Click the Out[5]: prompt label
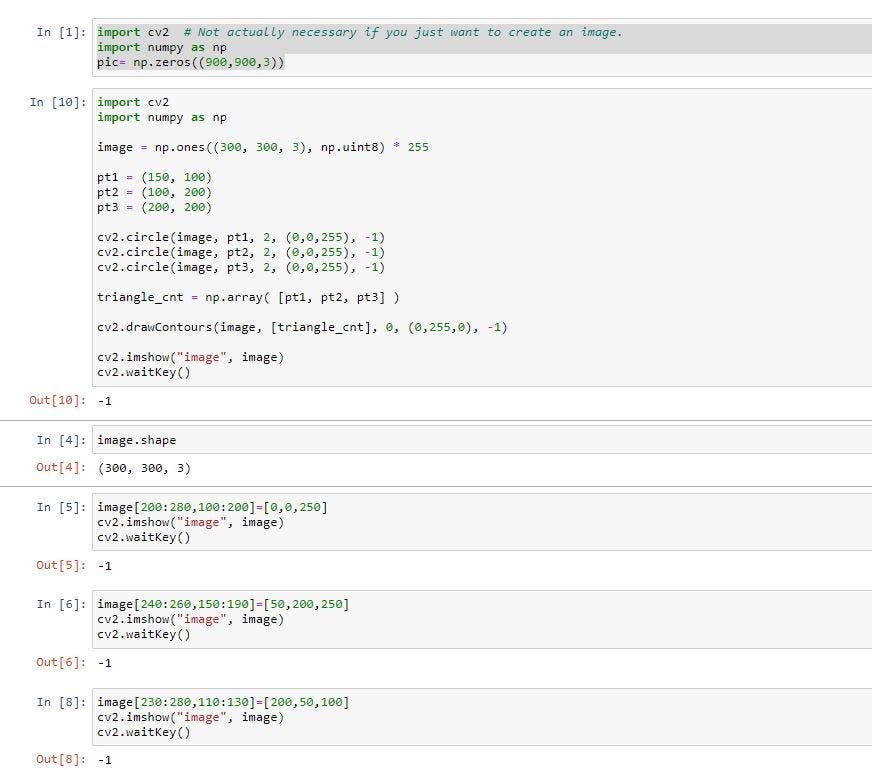Viewport: 872px width, 770px height. pos(61,565)
